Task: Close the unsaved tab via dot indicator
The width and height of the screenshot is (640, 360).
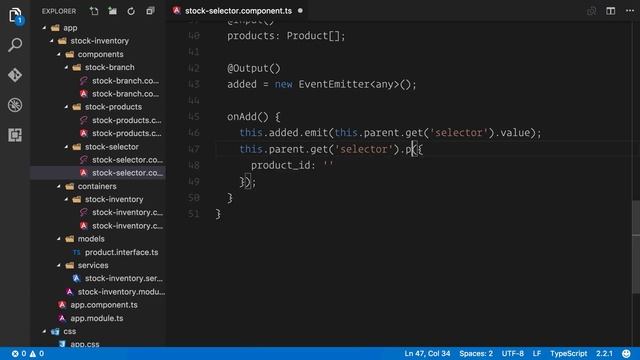Action: pyautogui.click(x=300, y=11)
